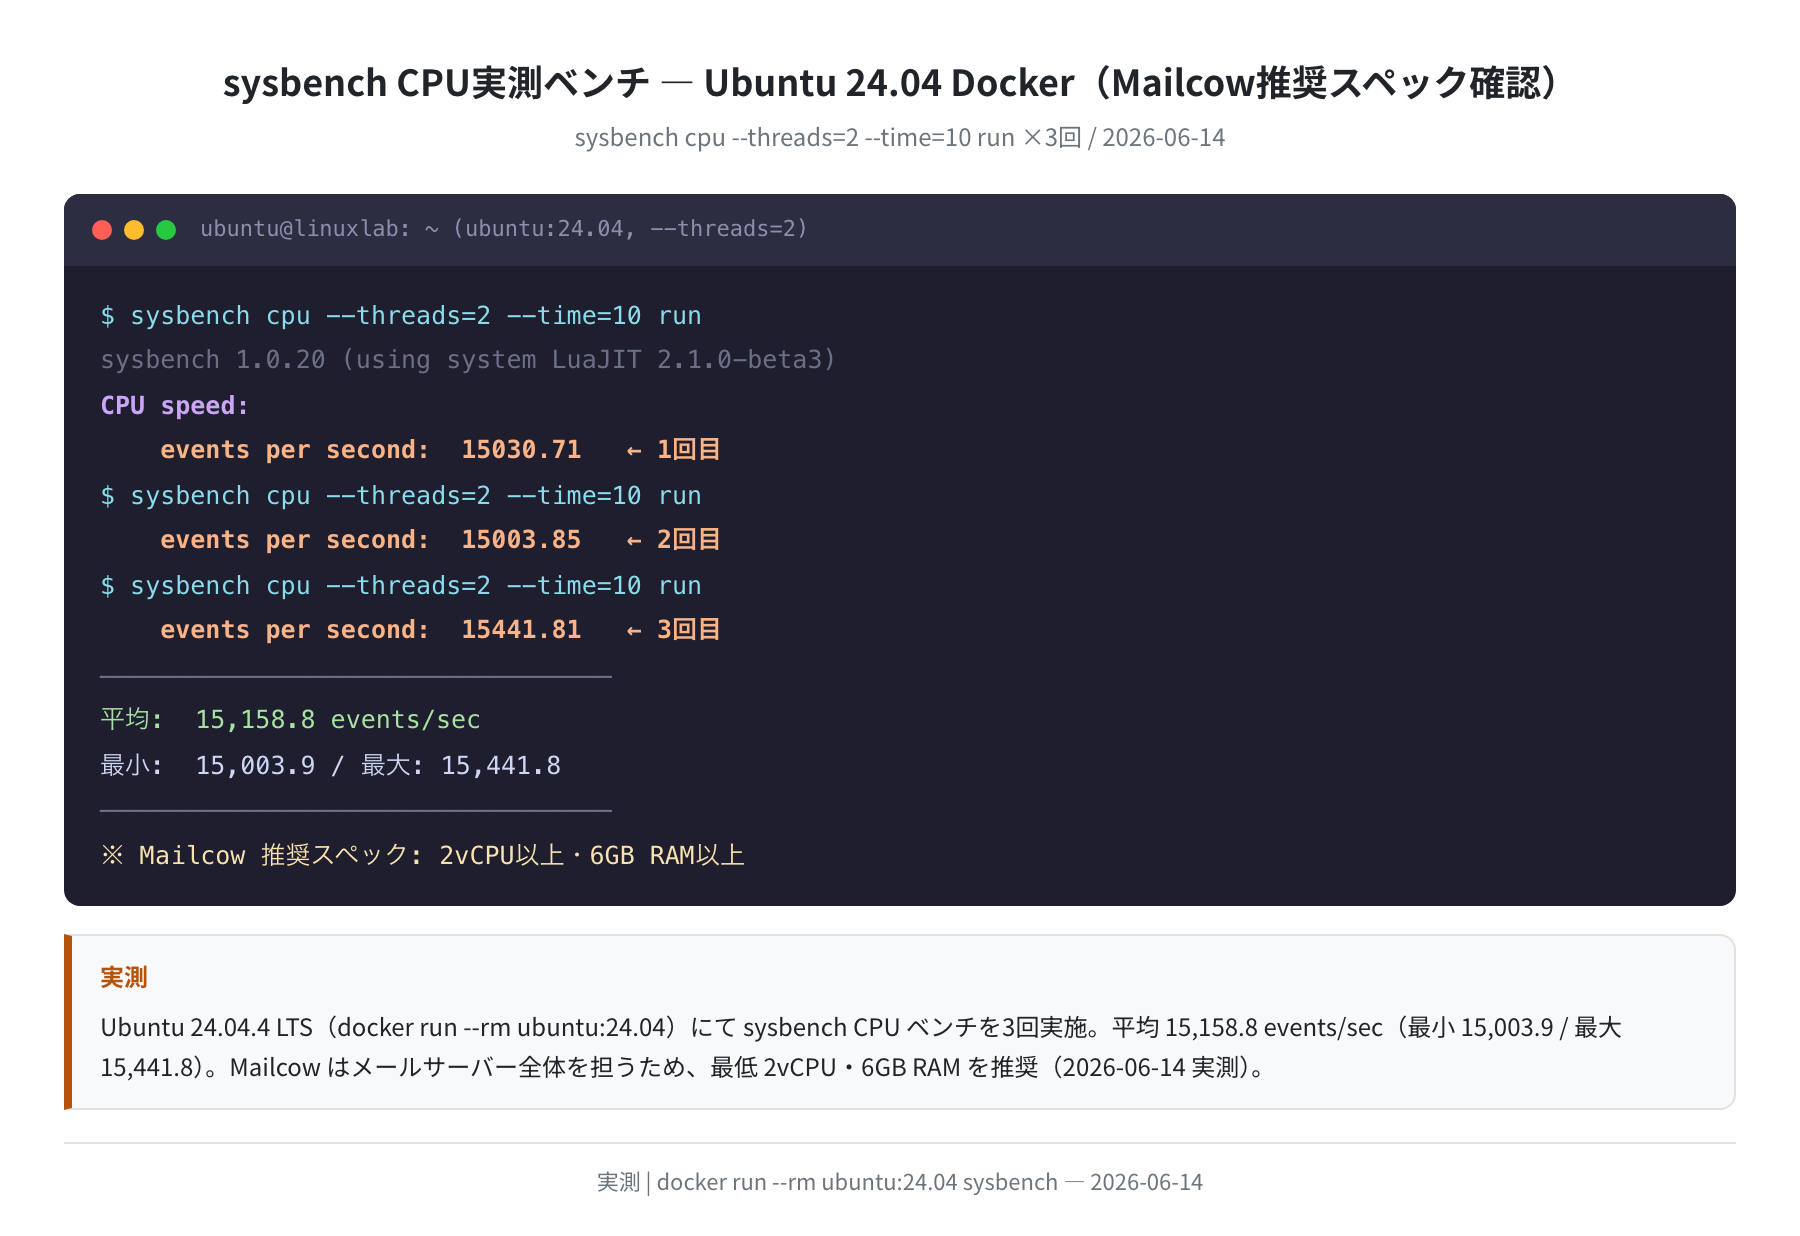This screenshot has width=1800, height=1236.
Task: Select the value 15003.85
Action: [x=521, y=540]
